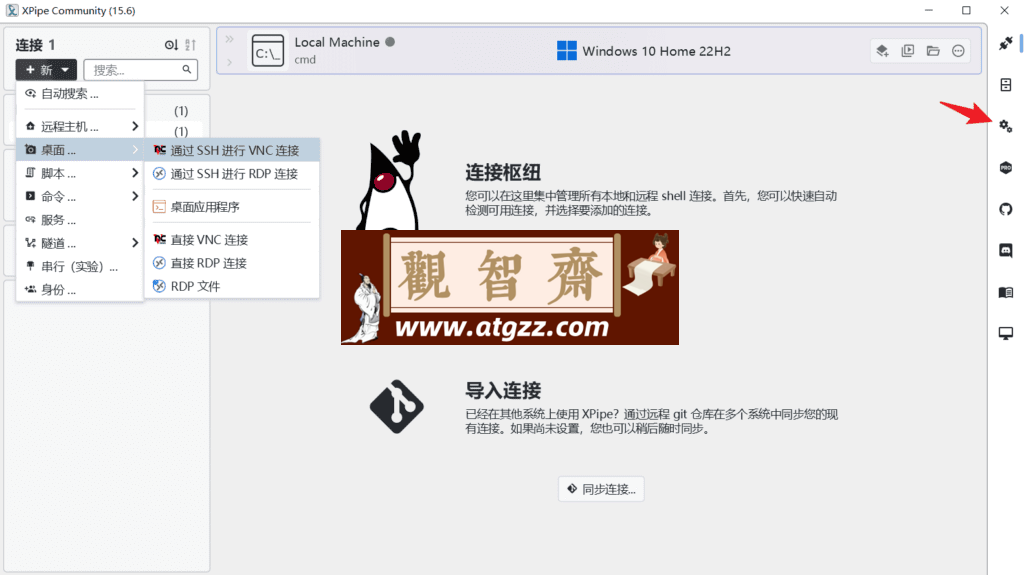Click the monitor icon in sidebar
The image size is (1024, 575).
pyautogui.click(x=1006, y=333)
